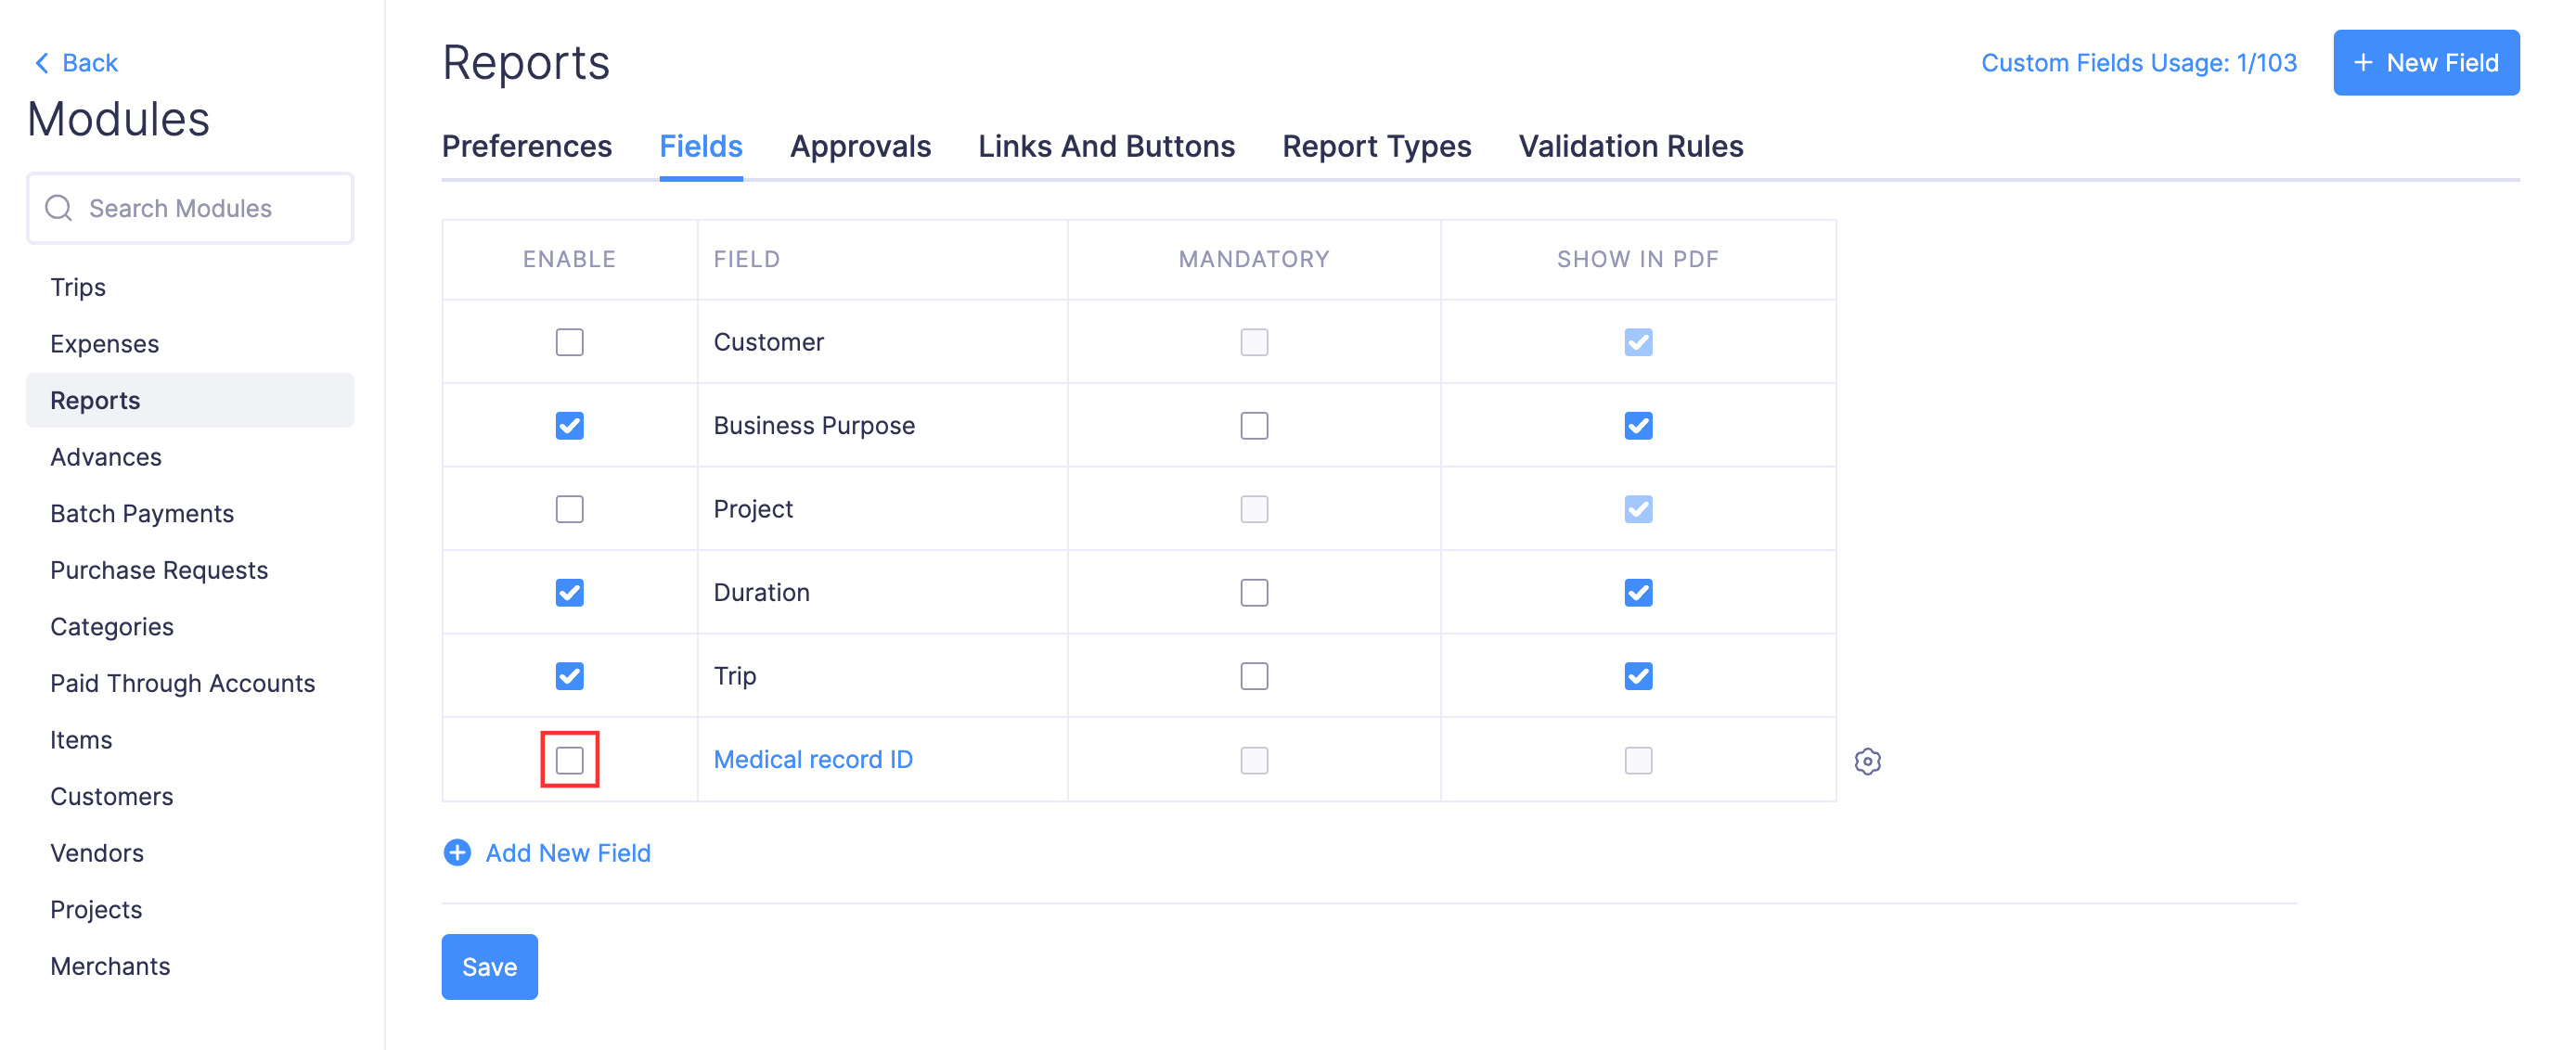Click the plus icon on New Field button

(x=2362, y=63)
